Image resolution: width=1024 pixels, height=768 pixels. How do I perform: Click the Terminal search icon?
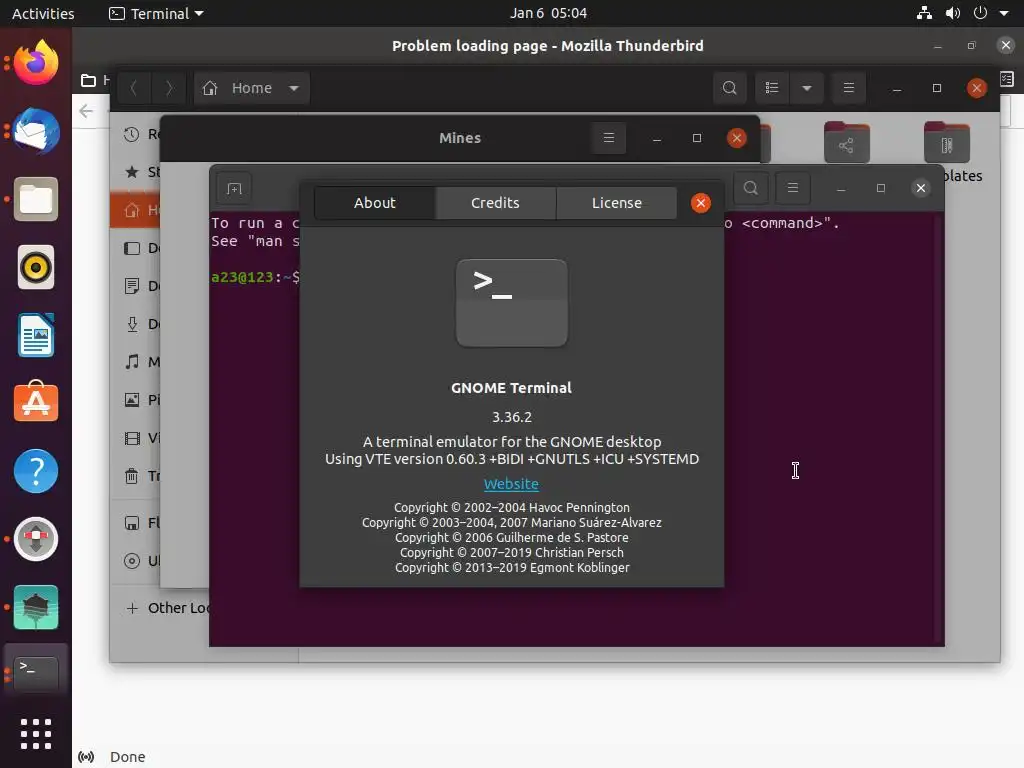[x=751, y=188]
